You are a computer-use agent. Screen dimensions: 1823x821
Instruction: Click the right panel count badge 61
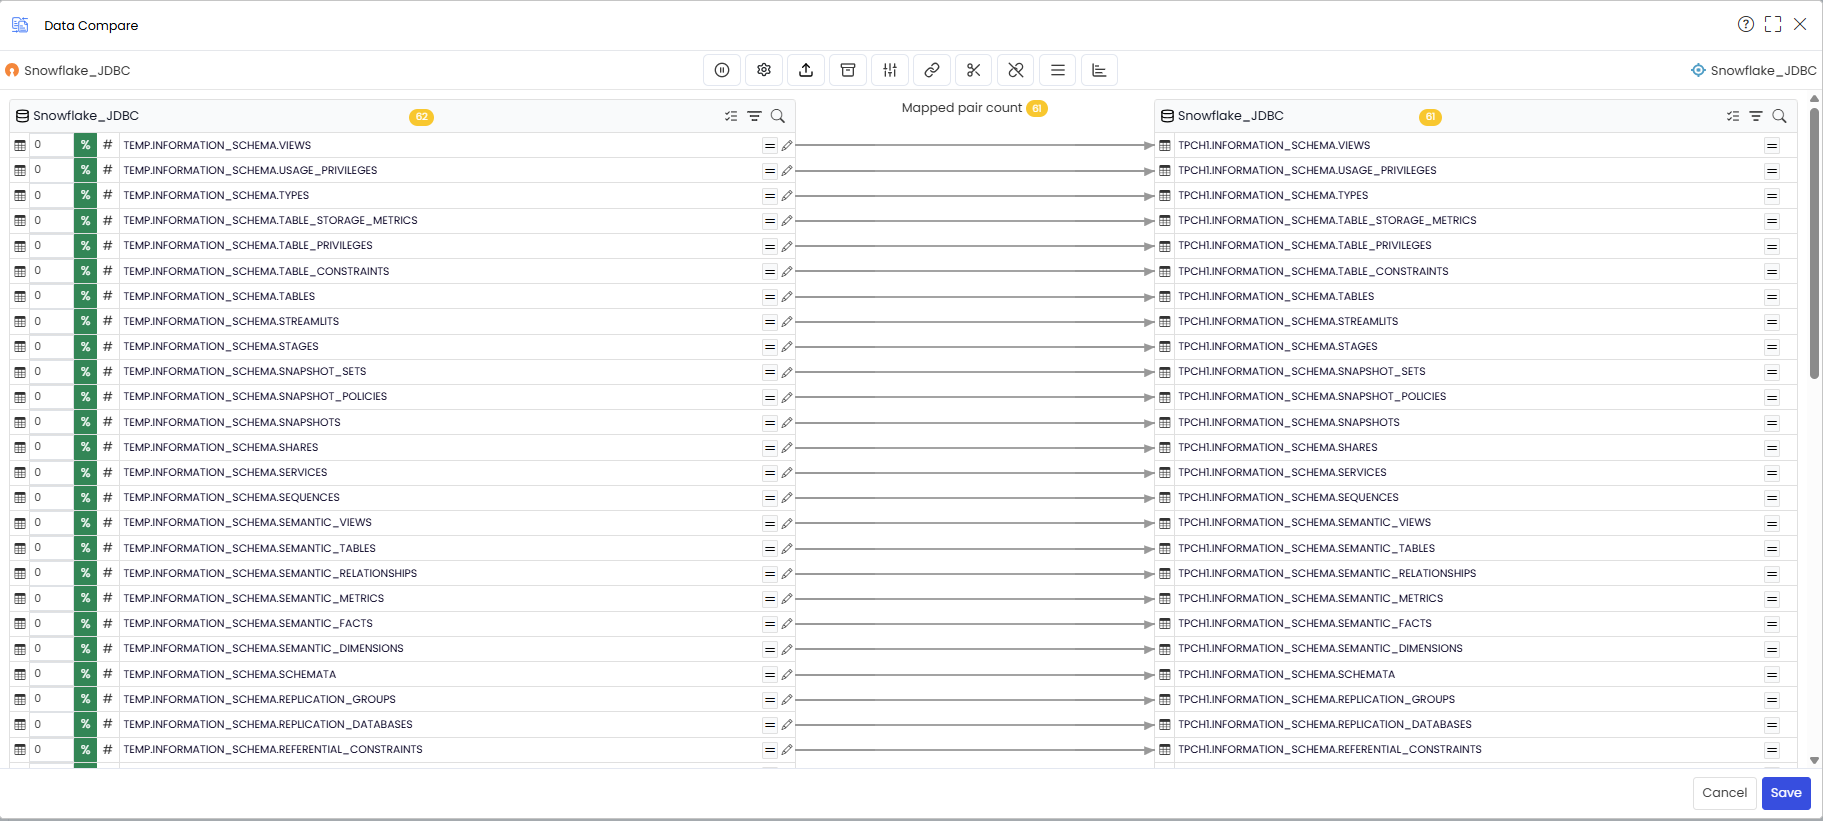point(1431,117)
